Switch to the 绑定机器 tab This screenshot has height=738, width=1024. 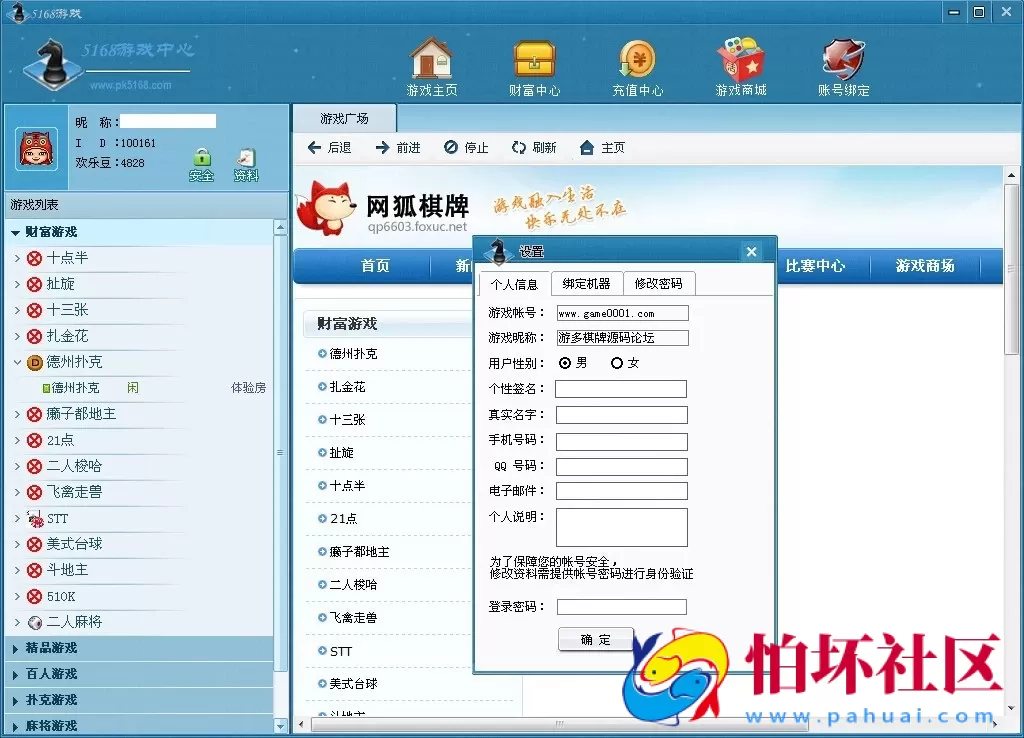click(587, 283)
